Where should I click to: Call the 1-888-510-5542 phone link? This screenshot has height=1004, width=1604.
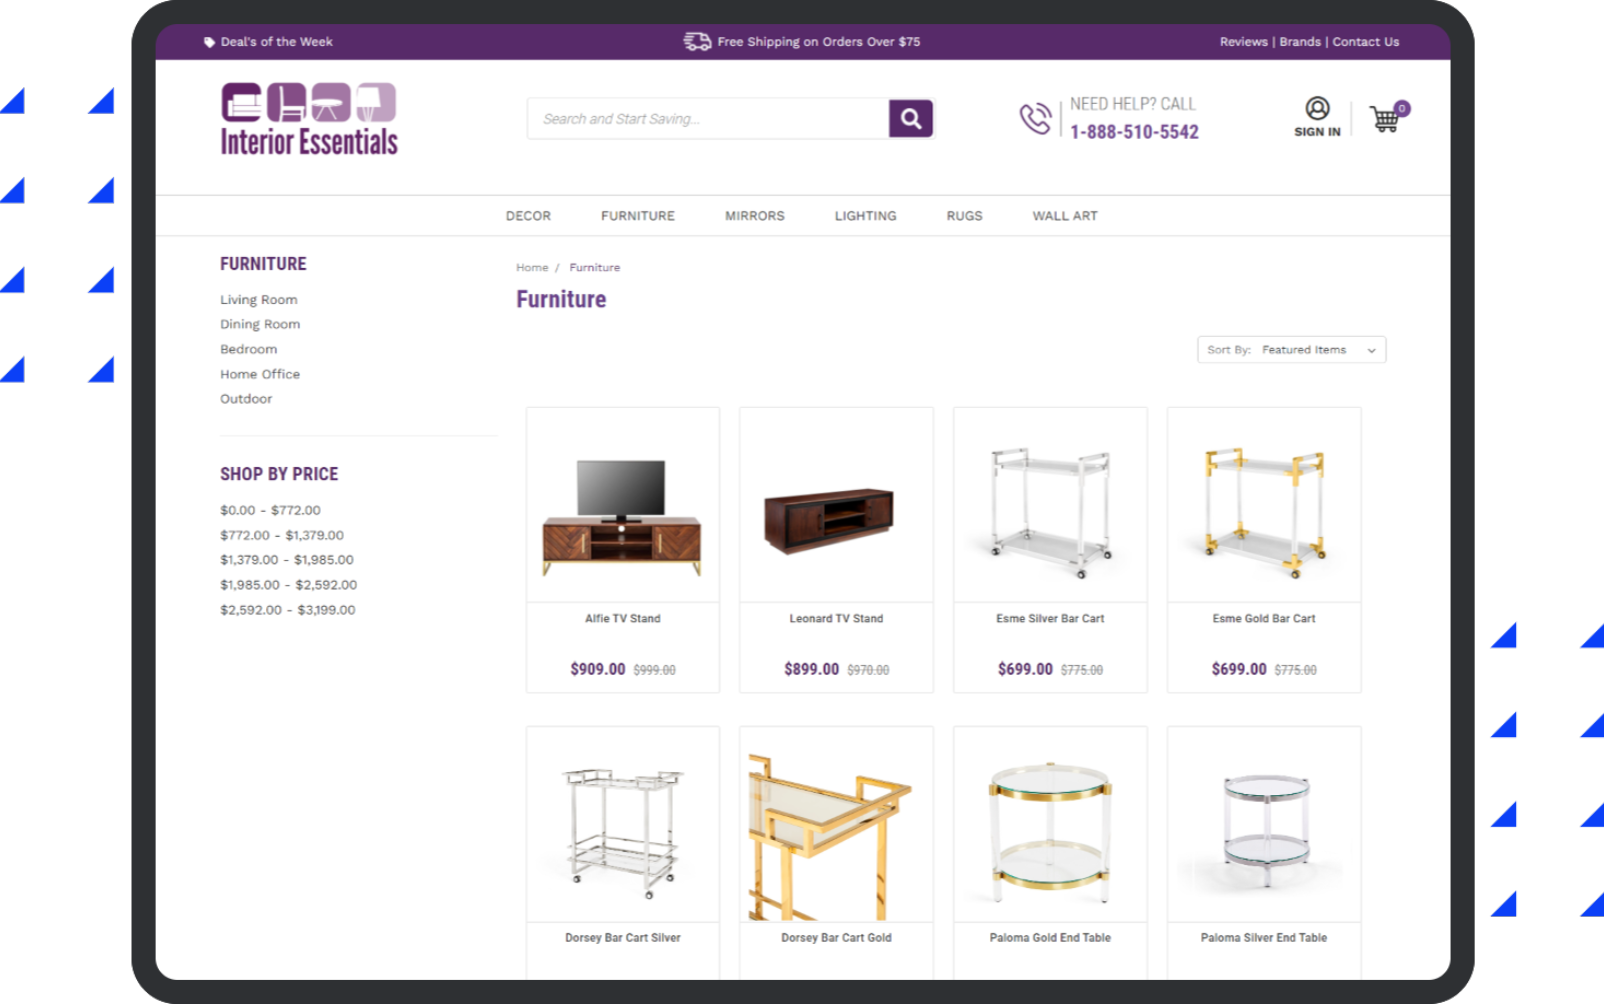1134,132
